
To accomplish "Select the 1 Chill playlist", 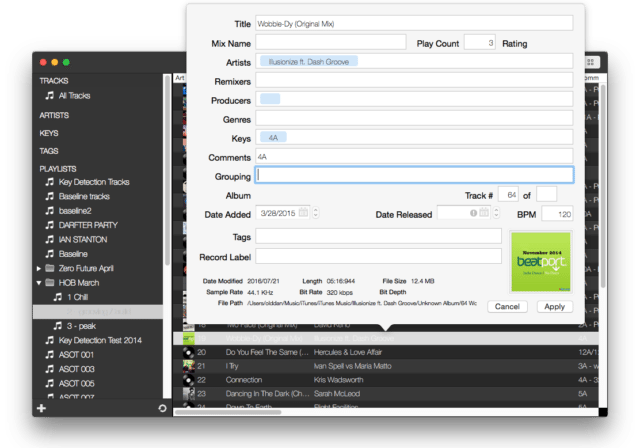I will 78,297.
